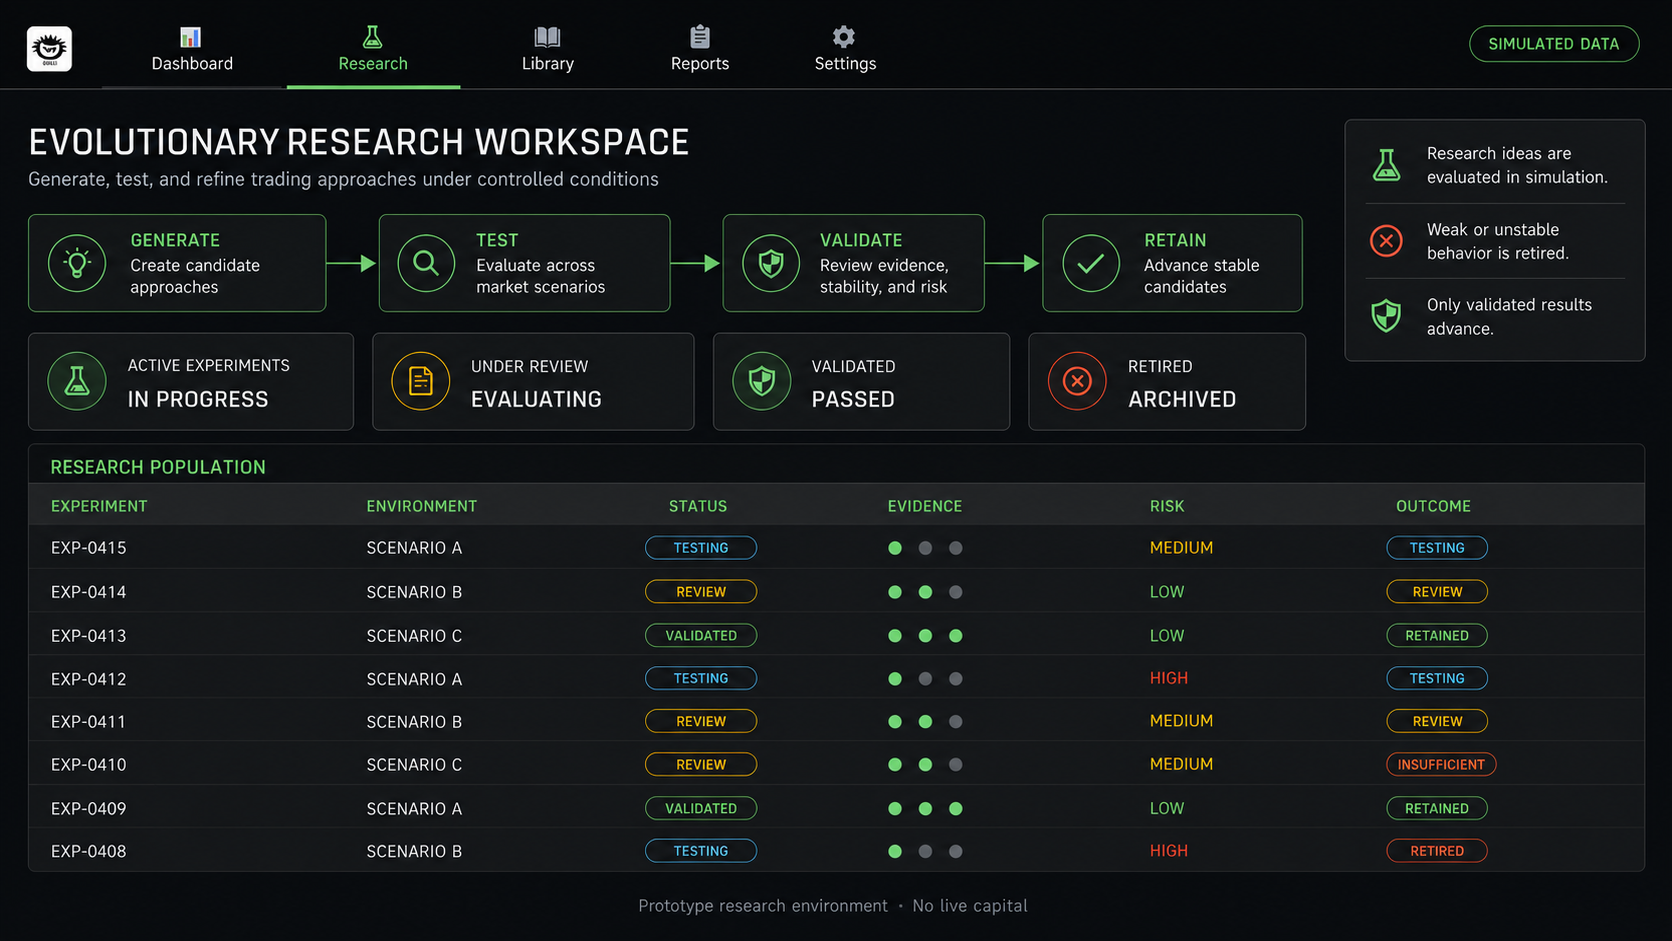This screenshot has width=1672, height=941.
Task: Select experiment EXP-0415
Action: pos(836,548)
